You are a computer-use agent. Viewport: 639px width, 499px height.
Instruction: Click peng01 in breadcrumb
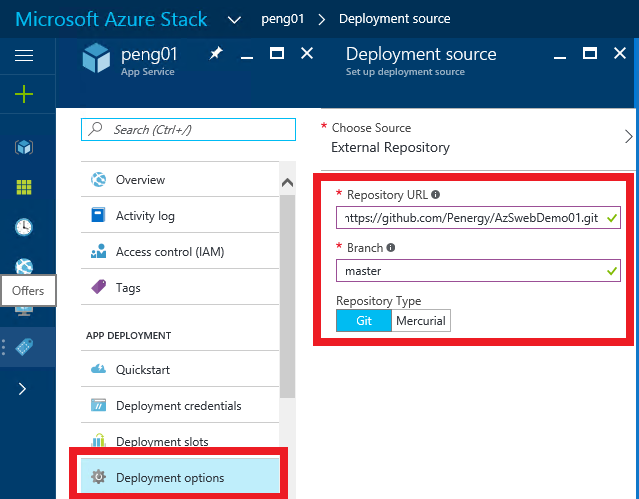[x=282, y=19]
